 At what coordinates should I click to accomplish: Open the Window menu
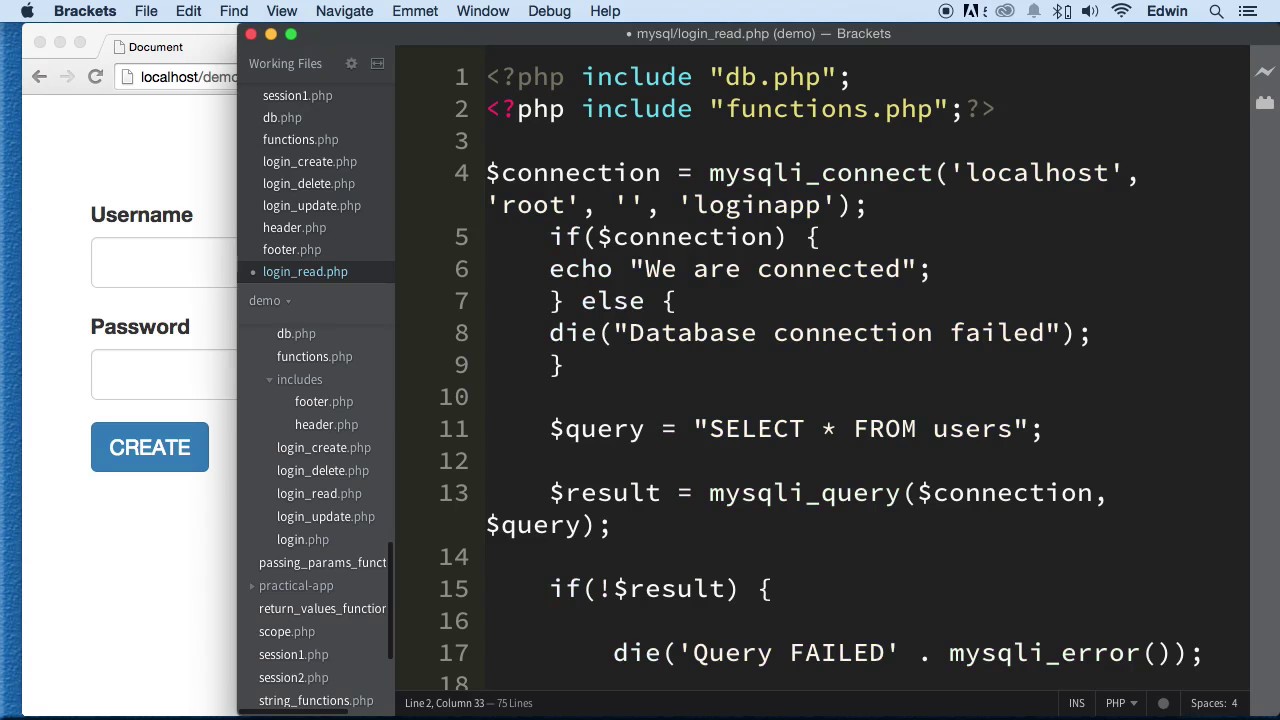[483, 11]
